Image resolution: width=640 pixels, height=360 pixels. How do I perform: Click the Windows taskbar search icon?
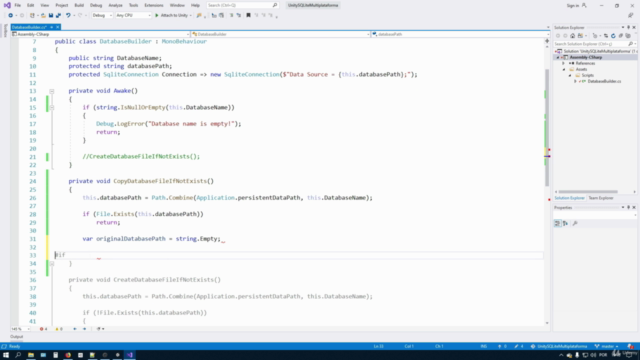pyautogui.click(x=18, y=355)
